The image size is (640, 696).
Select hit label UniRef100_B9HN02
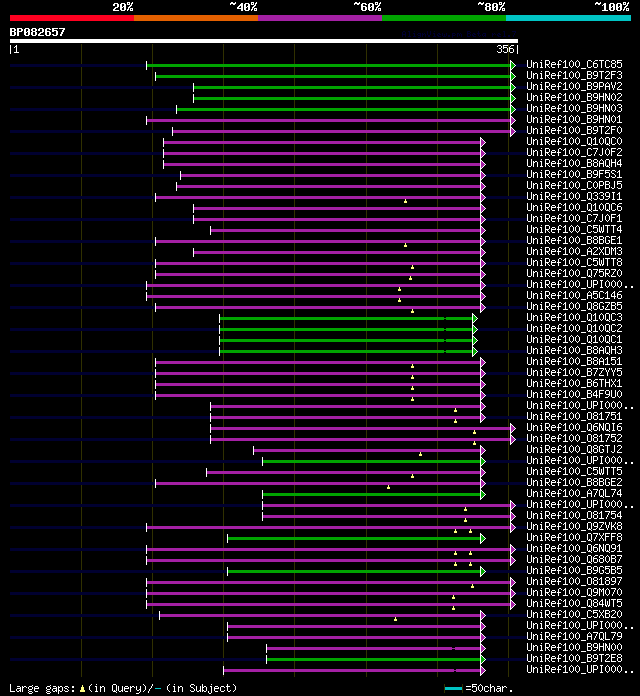pyautogui.click(x=574, y=97)
